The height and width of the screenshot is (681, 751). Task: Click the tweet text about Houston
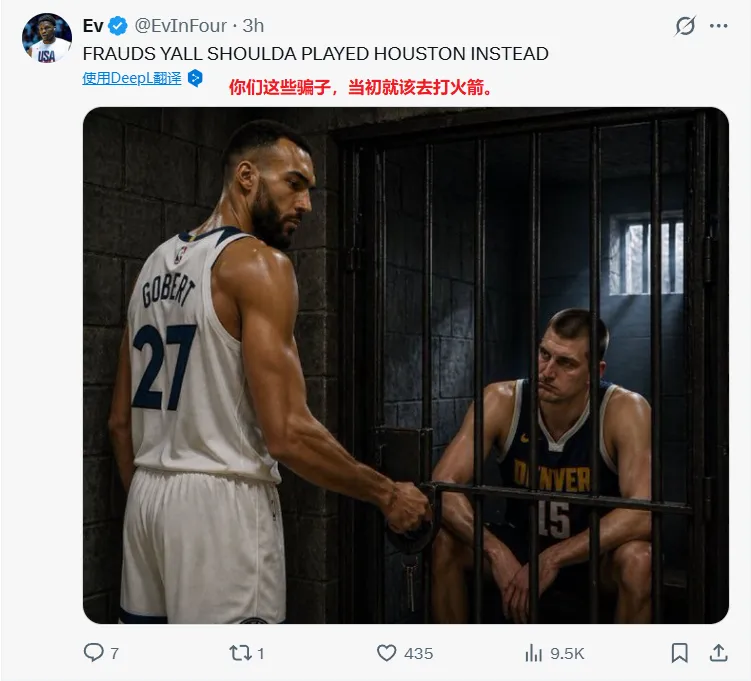click(x=315, y=54)
